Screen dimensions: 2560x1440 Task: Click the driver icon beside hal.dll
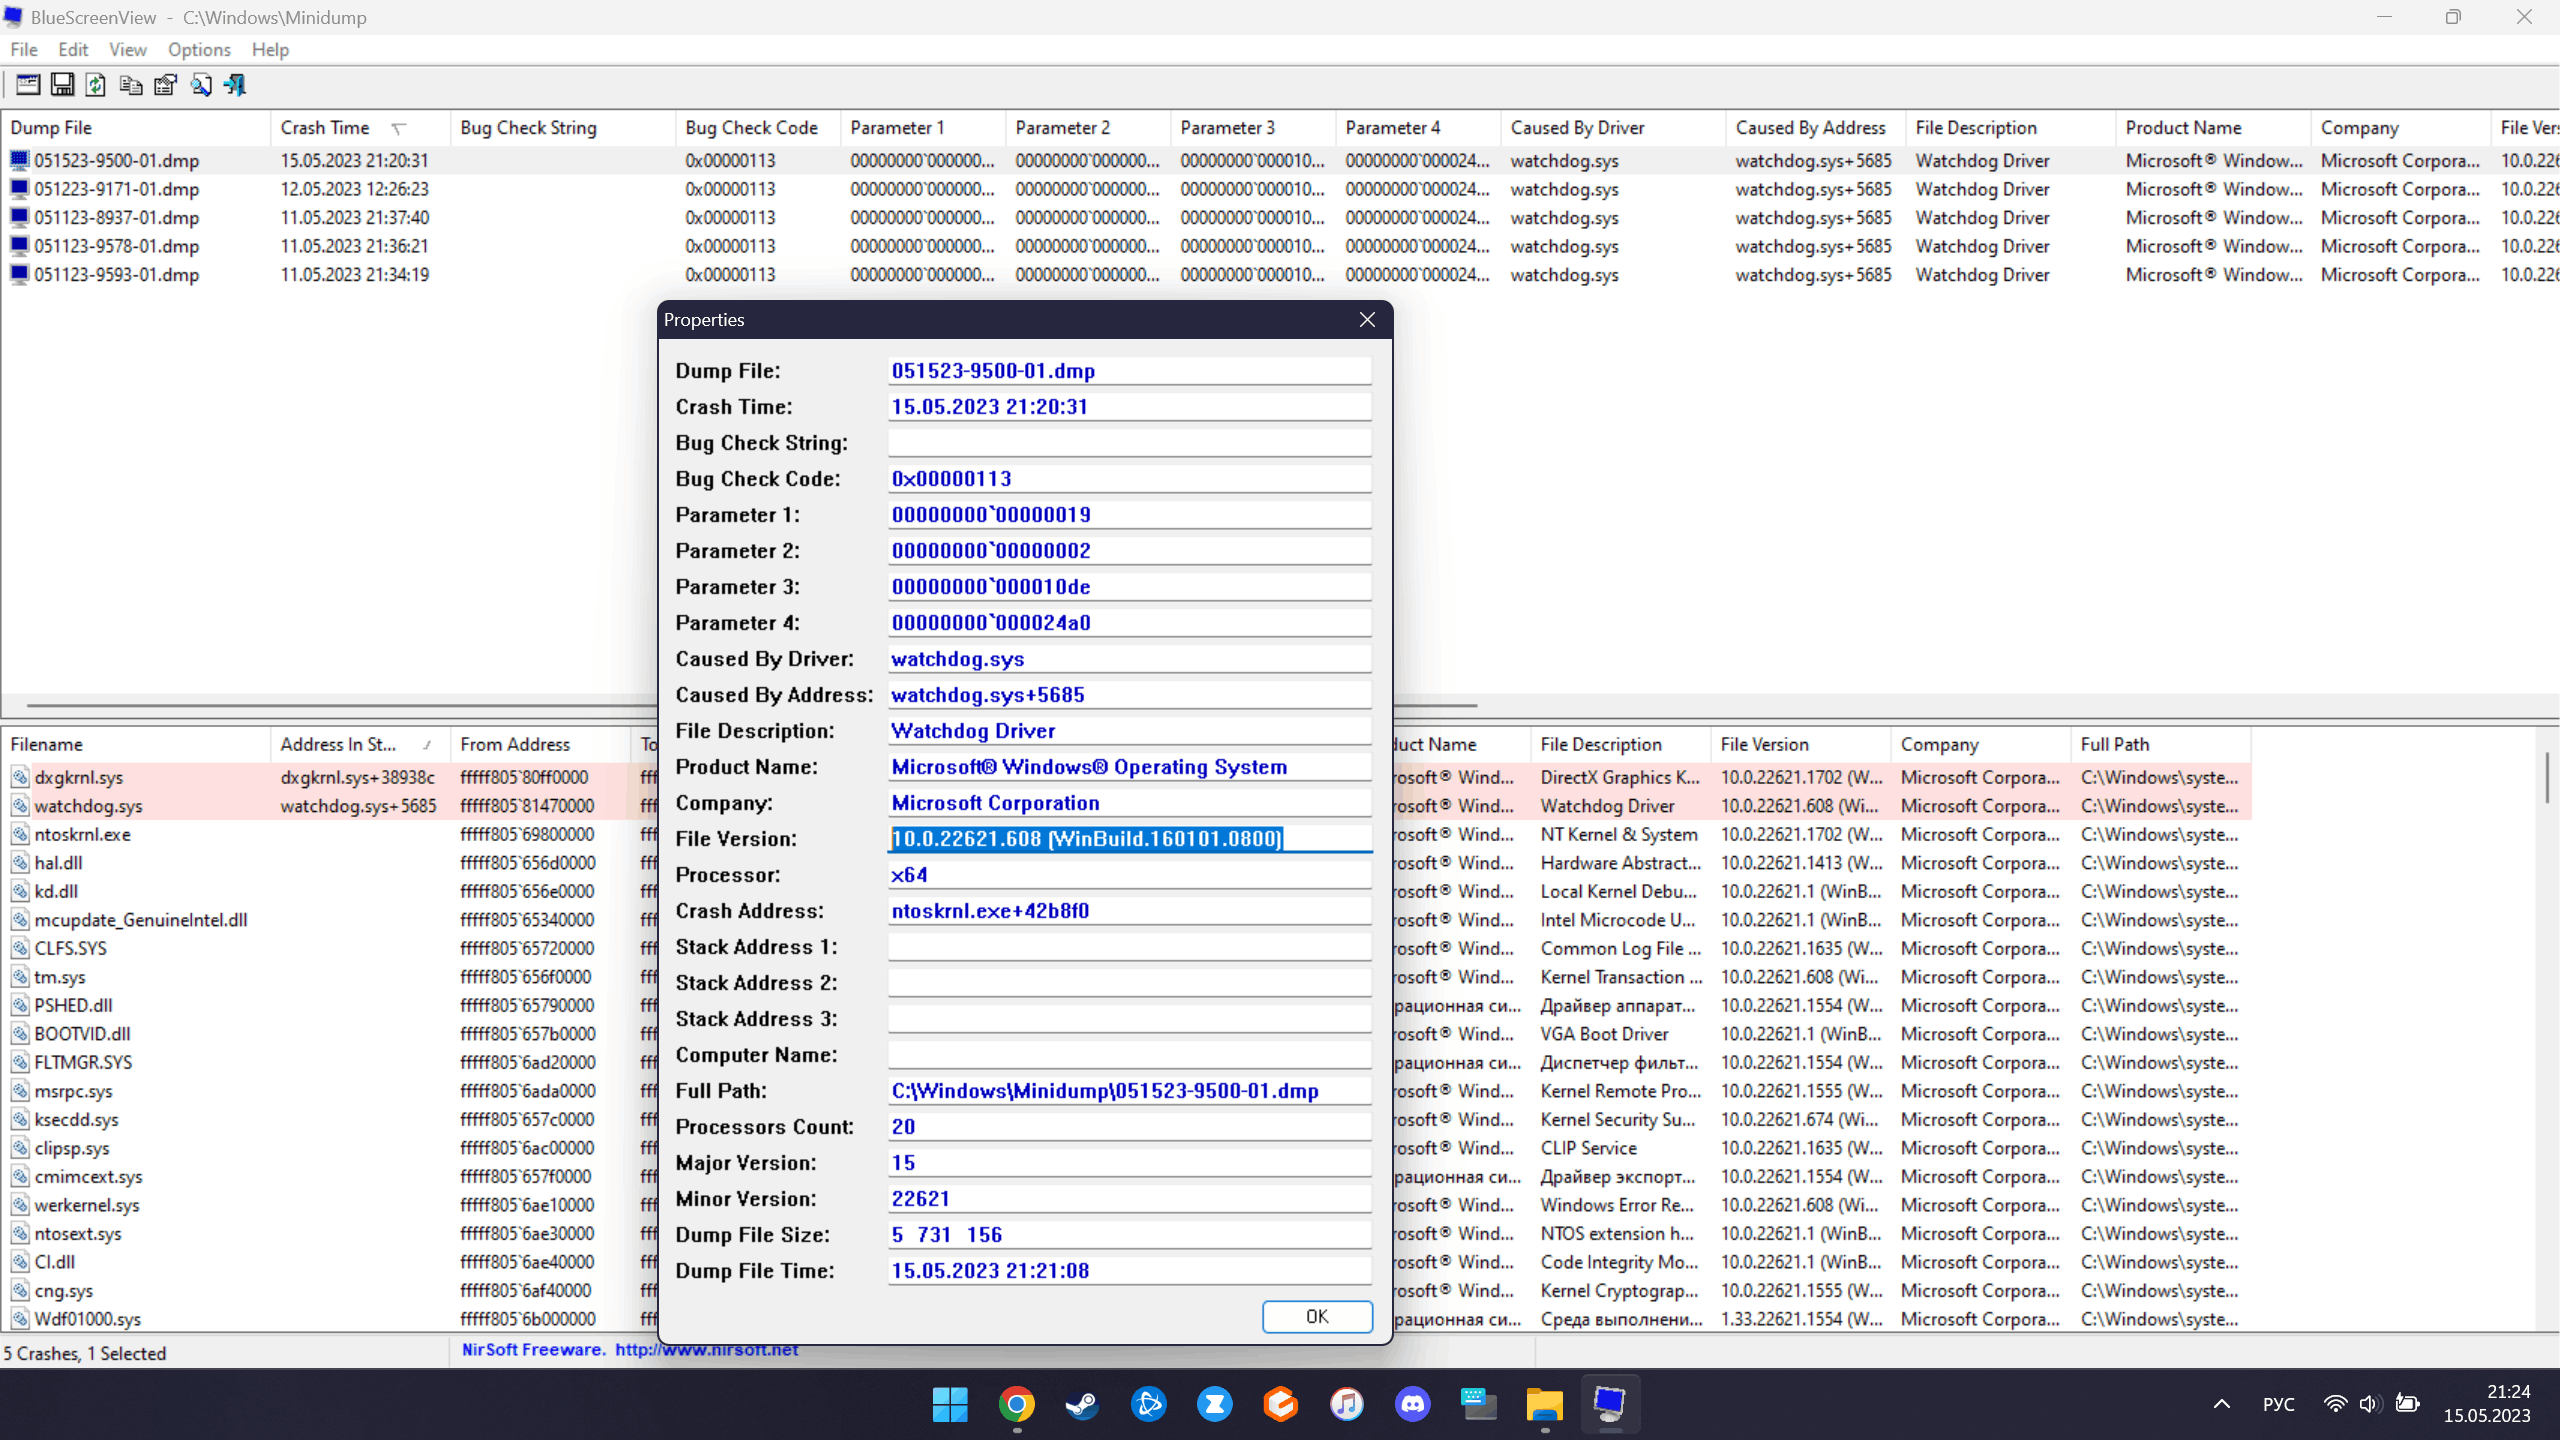point(19,862)
